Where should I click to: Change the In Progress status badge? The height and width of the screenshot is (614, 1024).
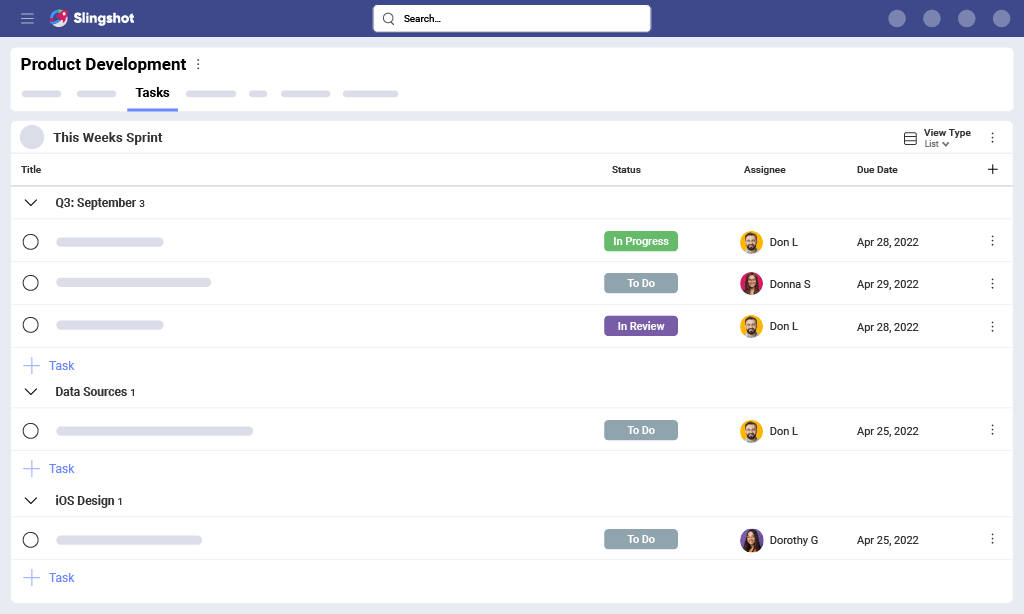tap(641, 241)
